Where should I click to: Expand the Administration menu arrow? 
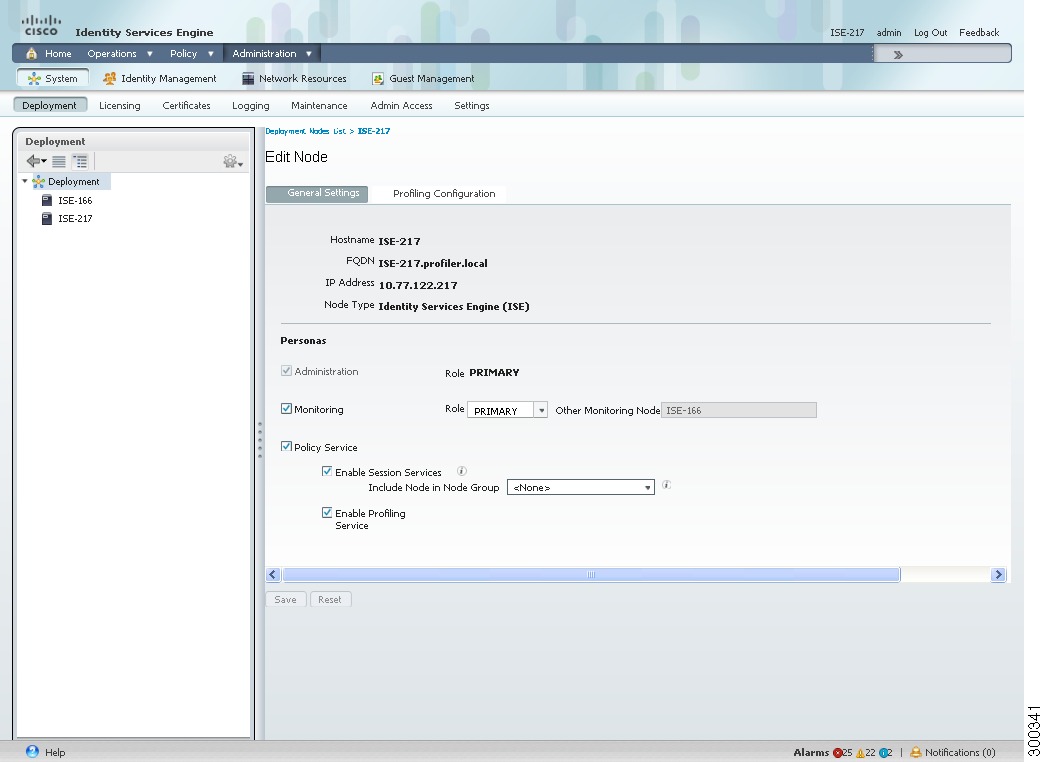tap(309, 54)
